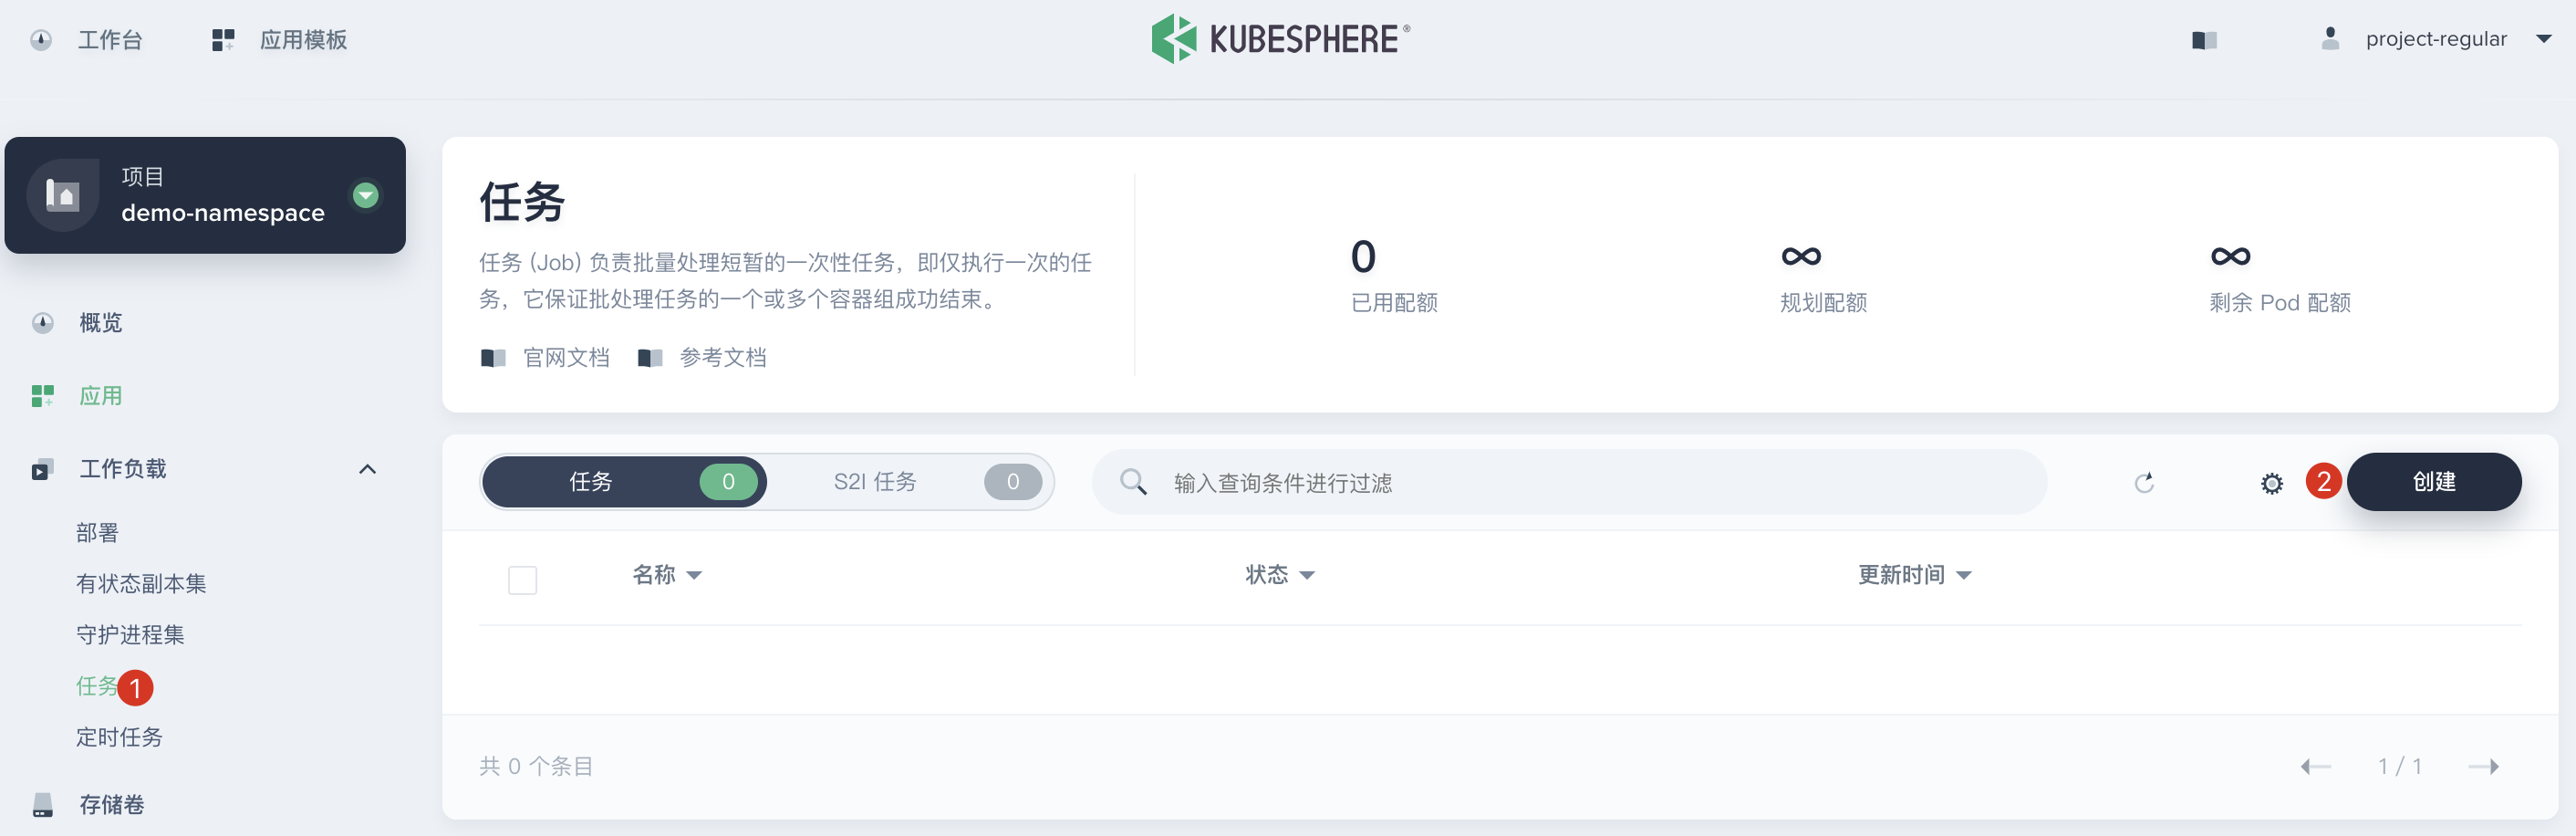Open the 状态 status sort dropdown
This screenshot has height=836, width=2576.
point(1280,575)
